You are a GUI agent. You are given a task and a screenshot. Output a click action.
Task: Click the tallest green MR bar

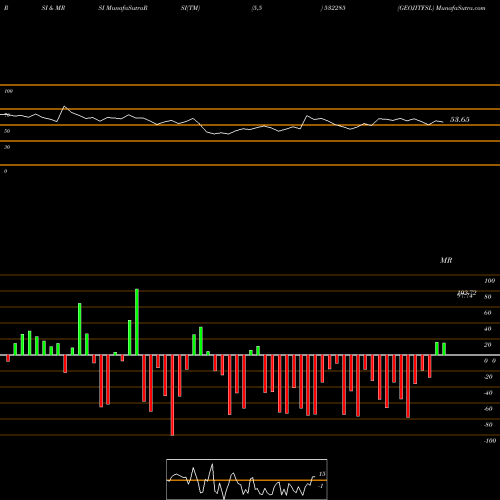(x=137, y=322)
